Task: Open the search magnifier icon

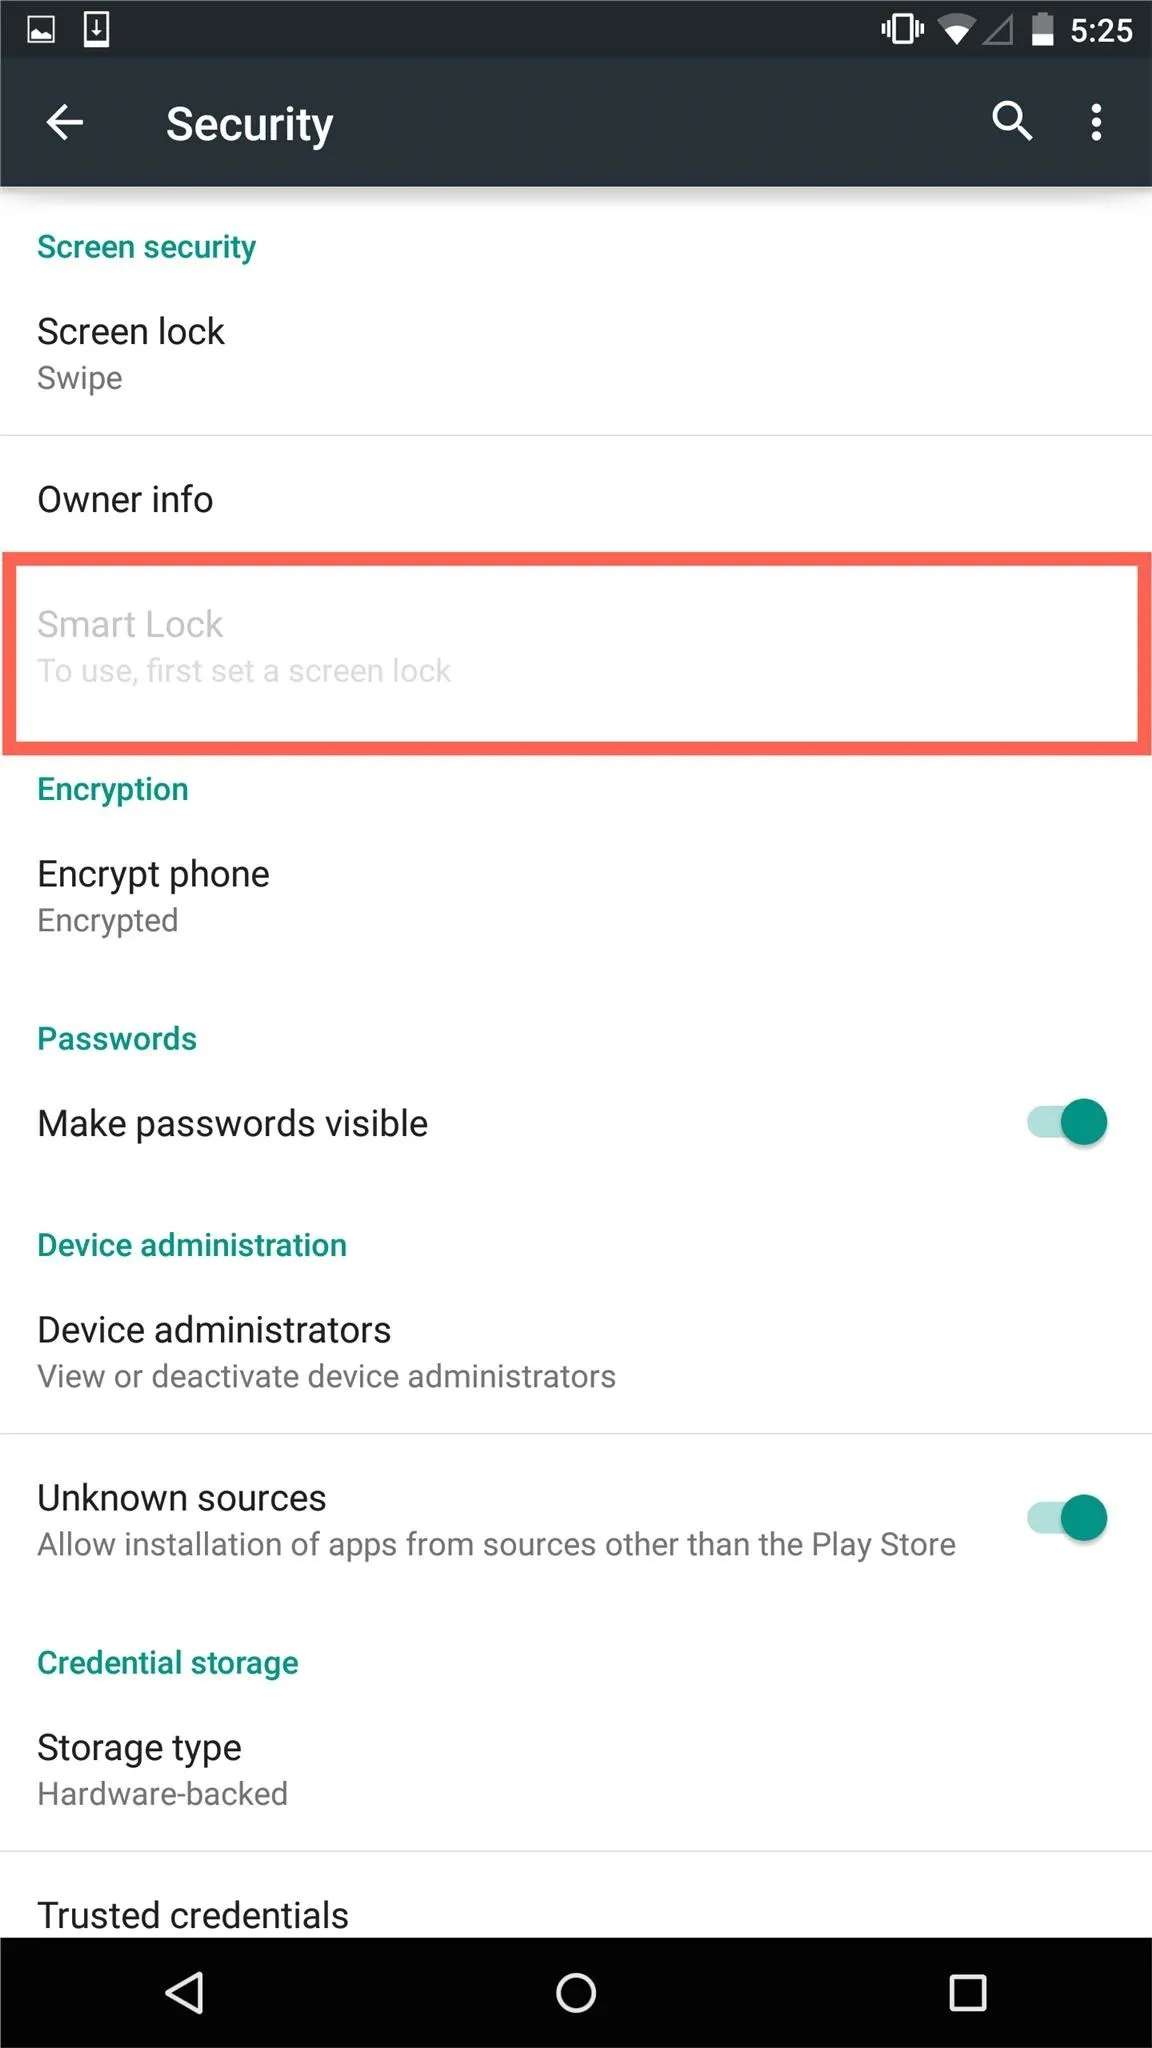Action: point(1012,122)
